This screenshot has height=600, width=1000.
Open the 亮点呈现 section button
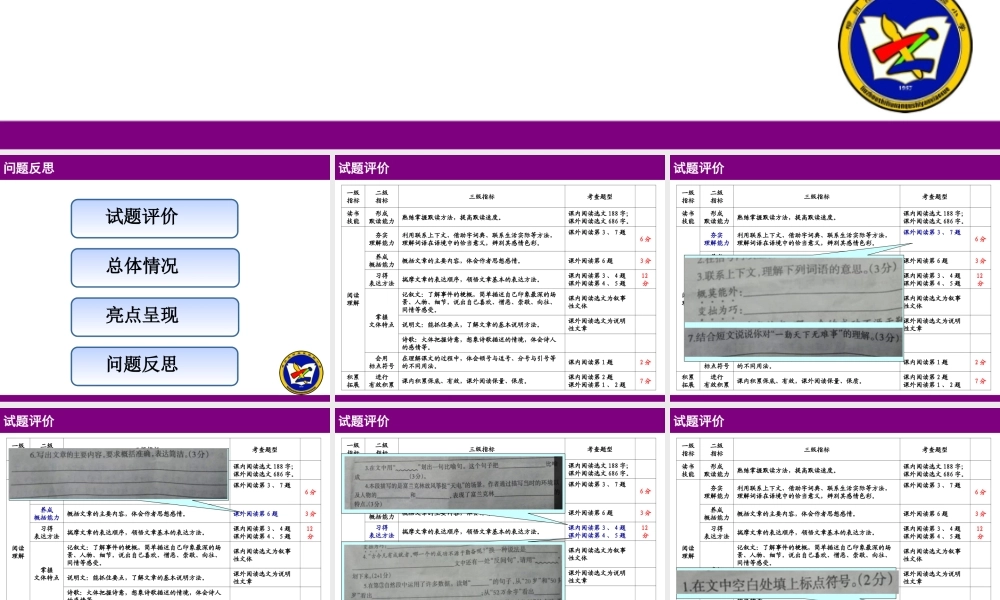(x=154, y=316)
